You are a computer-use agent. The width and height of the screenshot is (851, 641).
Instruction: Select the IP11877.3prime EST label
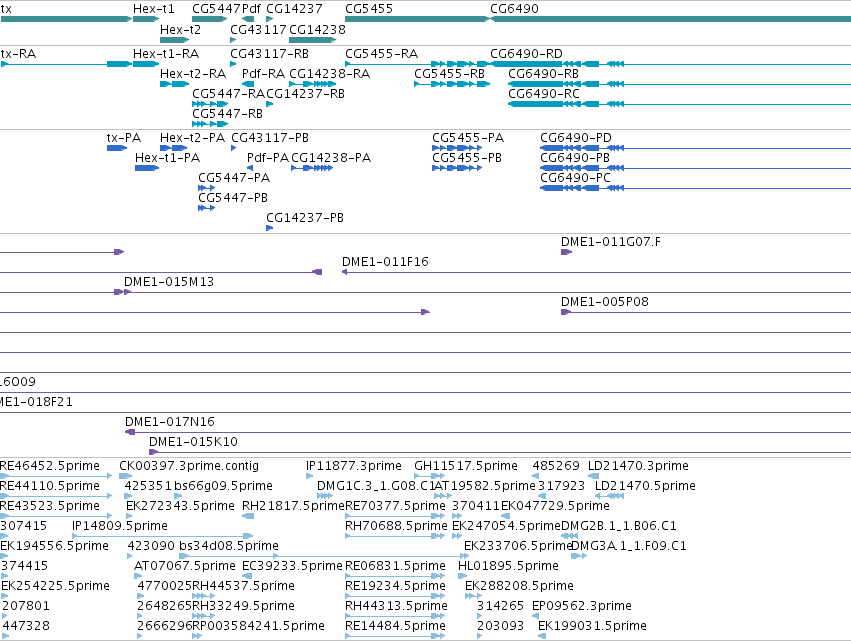click(x=354, y=466)
